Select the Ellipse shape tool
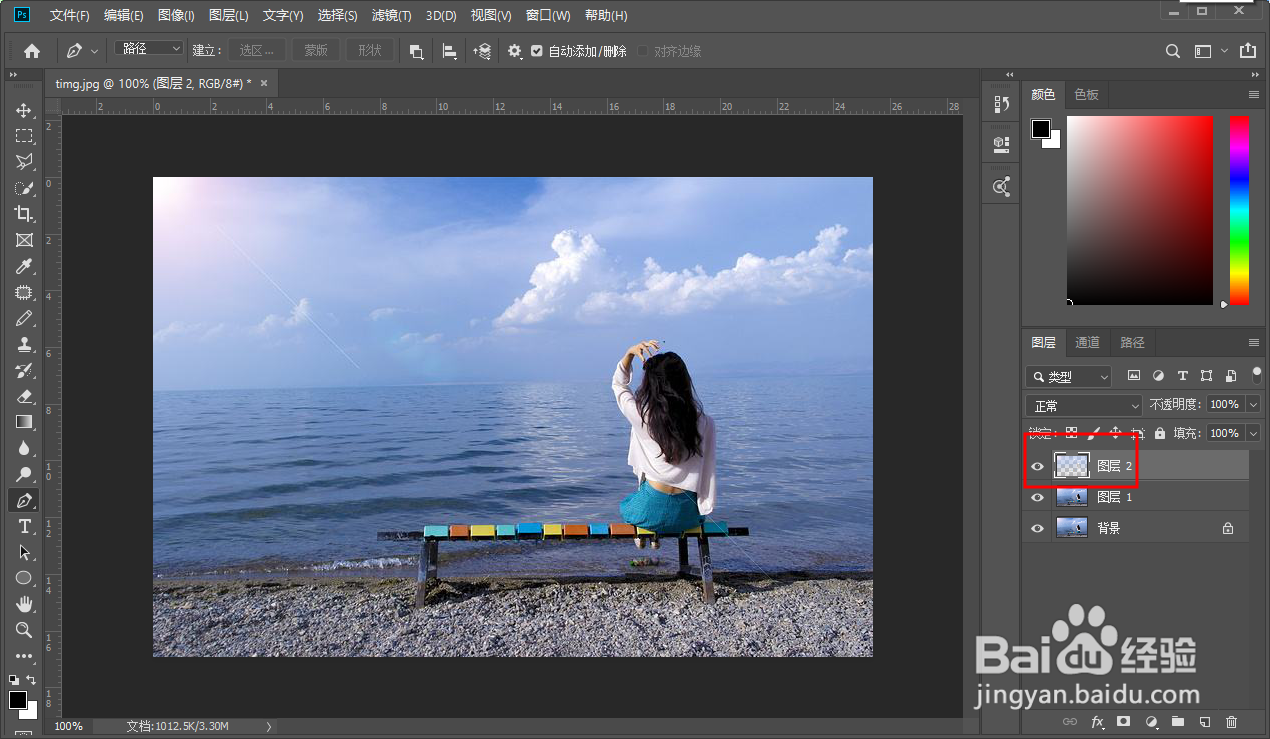The height and width of the screenshot is (739, 1270). 24,578
